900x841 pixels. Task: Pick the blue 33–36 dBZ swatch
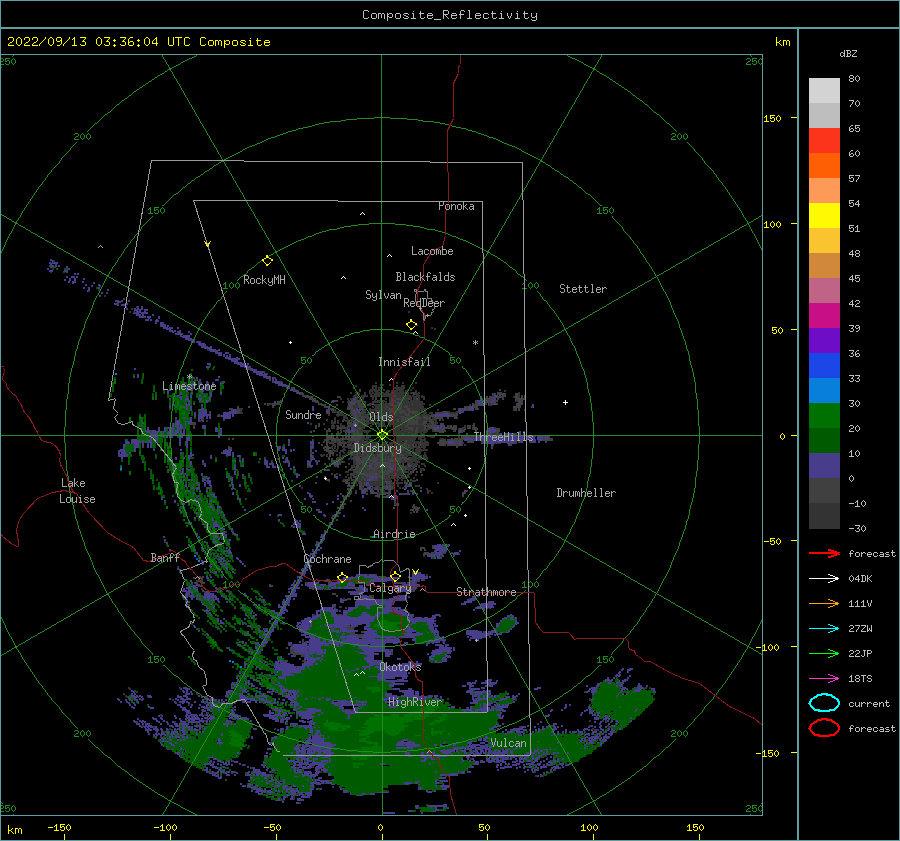pos(824,366)
